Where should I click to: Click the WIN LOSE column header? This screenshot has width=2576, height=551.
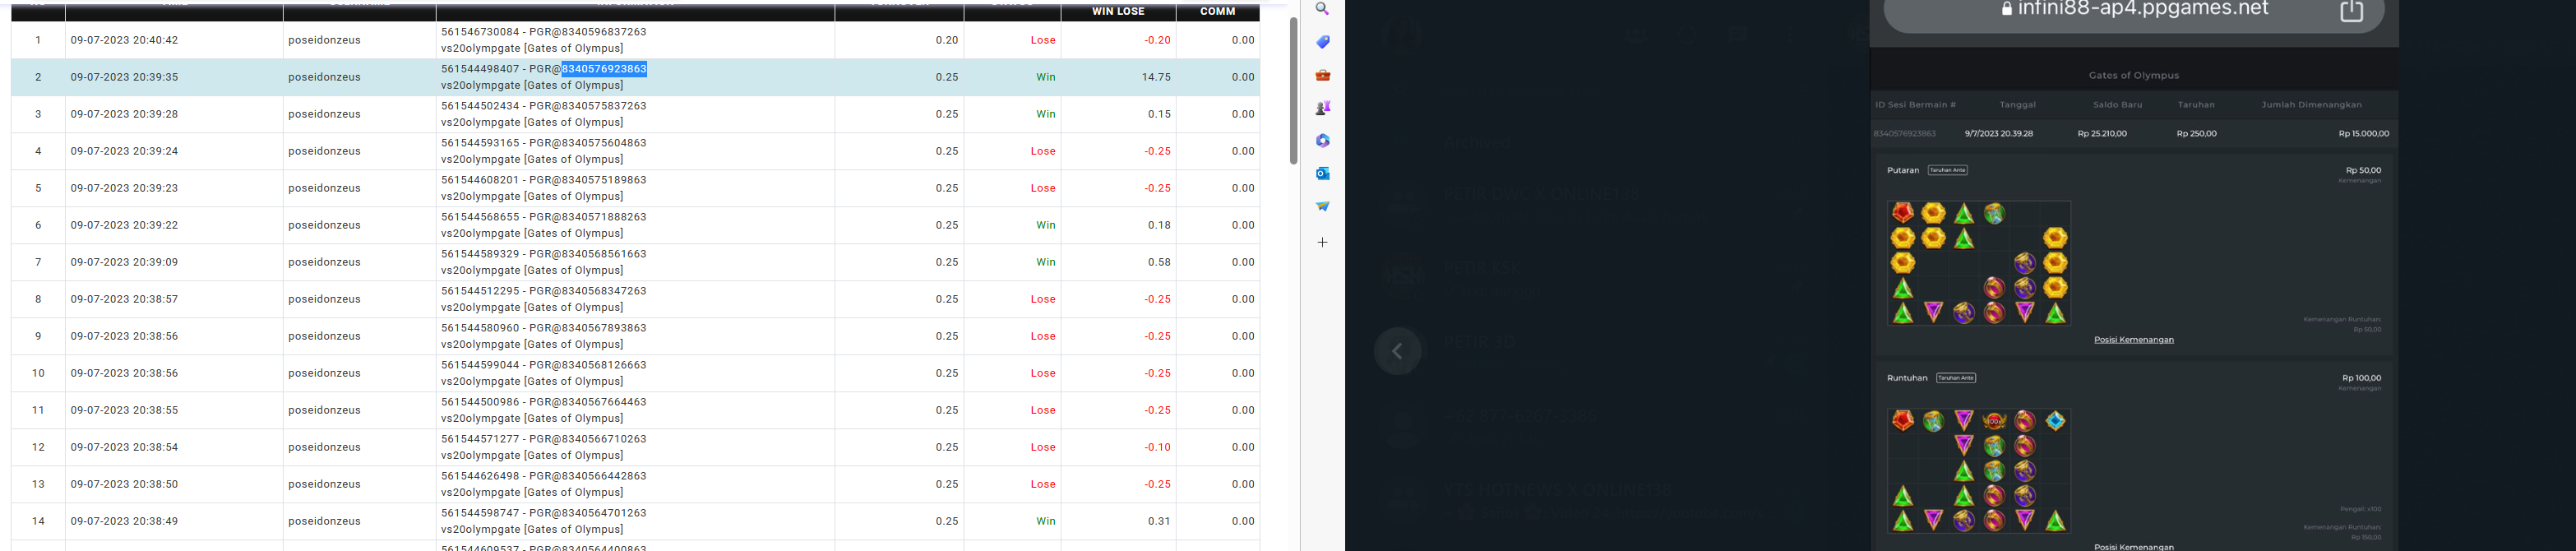[x=1117, y=12]
